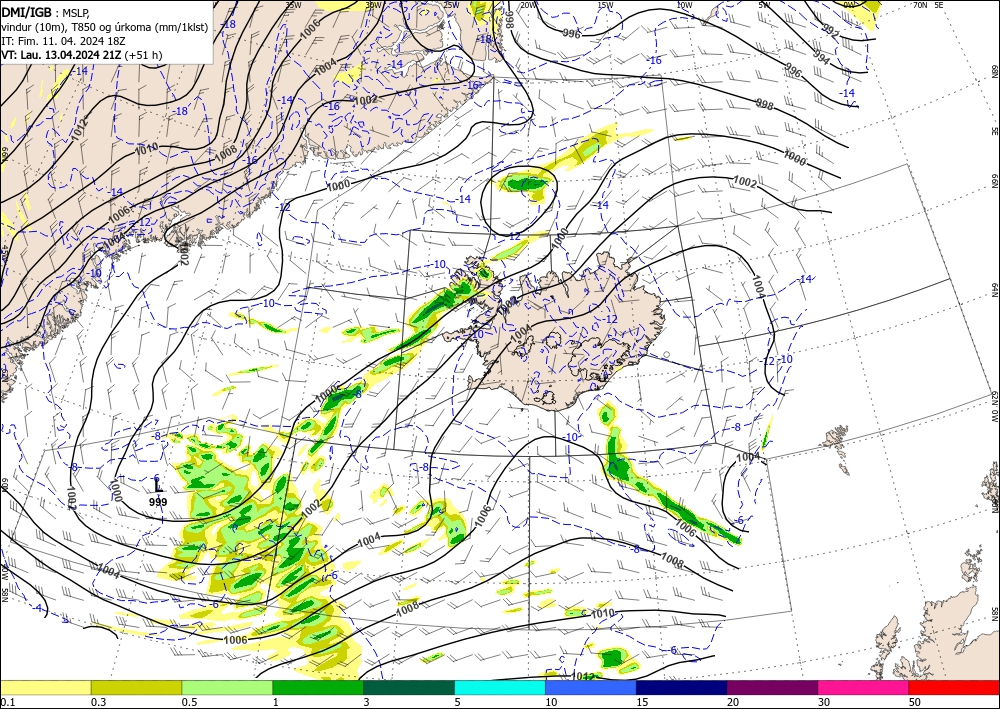Click the 'VT: Lau. 13.04.2024 21Z (+51 h)' line
The width and height of the screenshot is (1000, 709).
coord(82,55)
